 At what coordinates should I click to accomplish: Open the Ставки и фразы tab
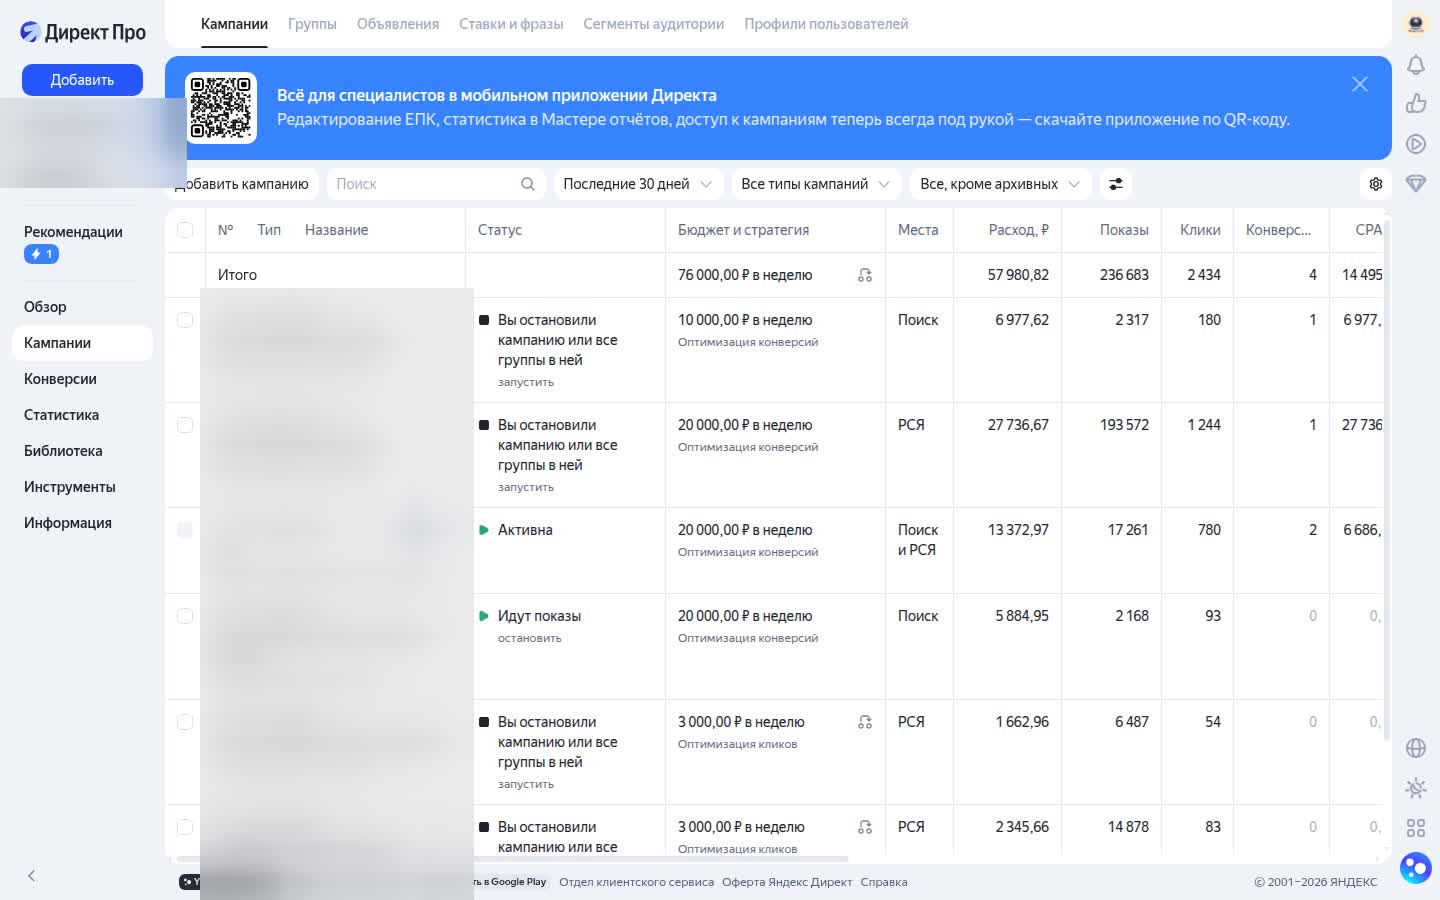(511, 24)
